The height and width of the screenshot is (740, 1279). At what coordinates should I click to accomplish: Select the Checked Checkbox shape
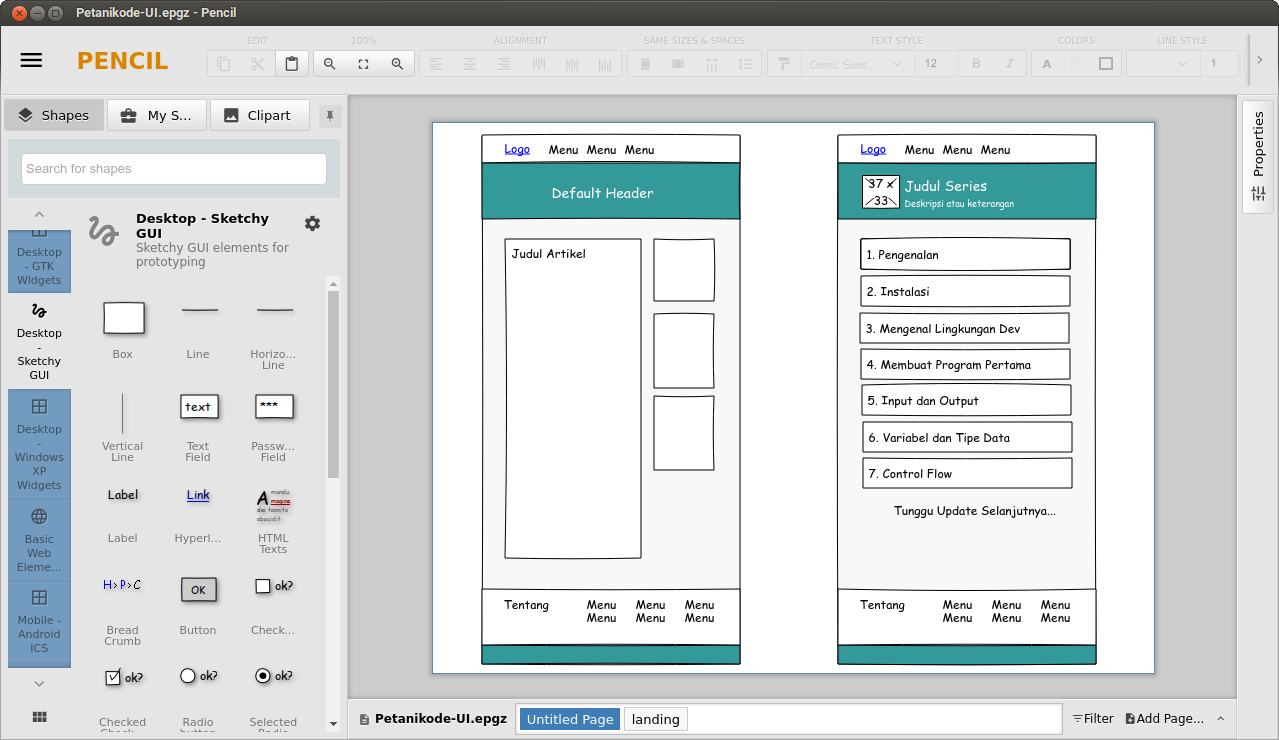point(122,677)
